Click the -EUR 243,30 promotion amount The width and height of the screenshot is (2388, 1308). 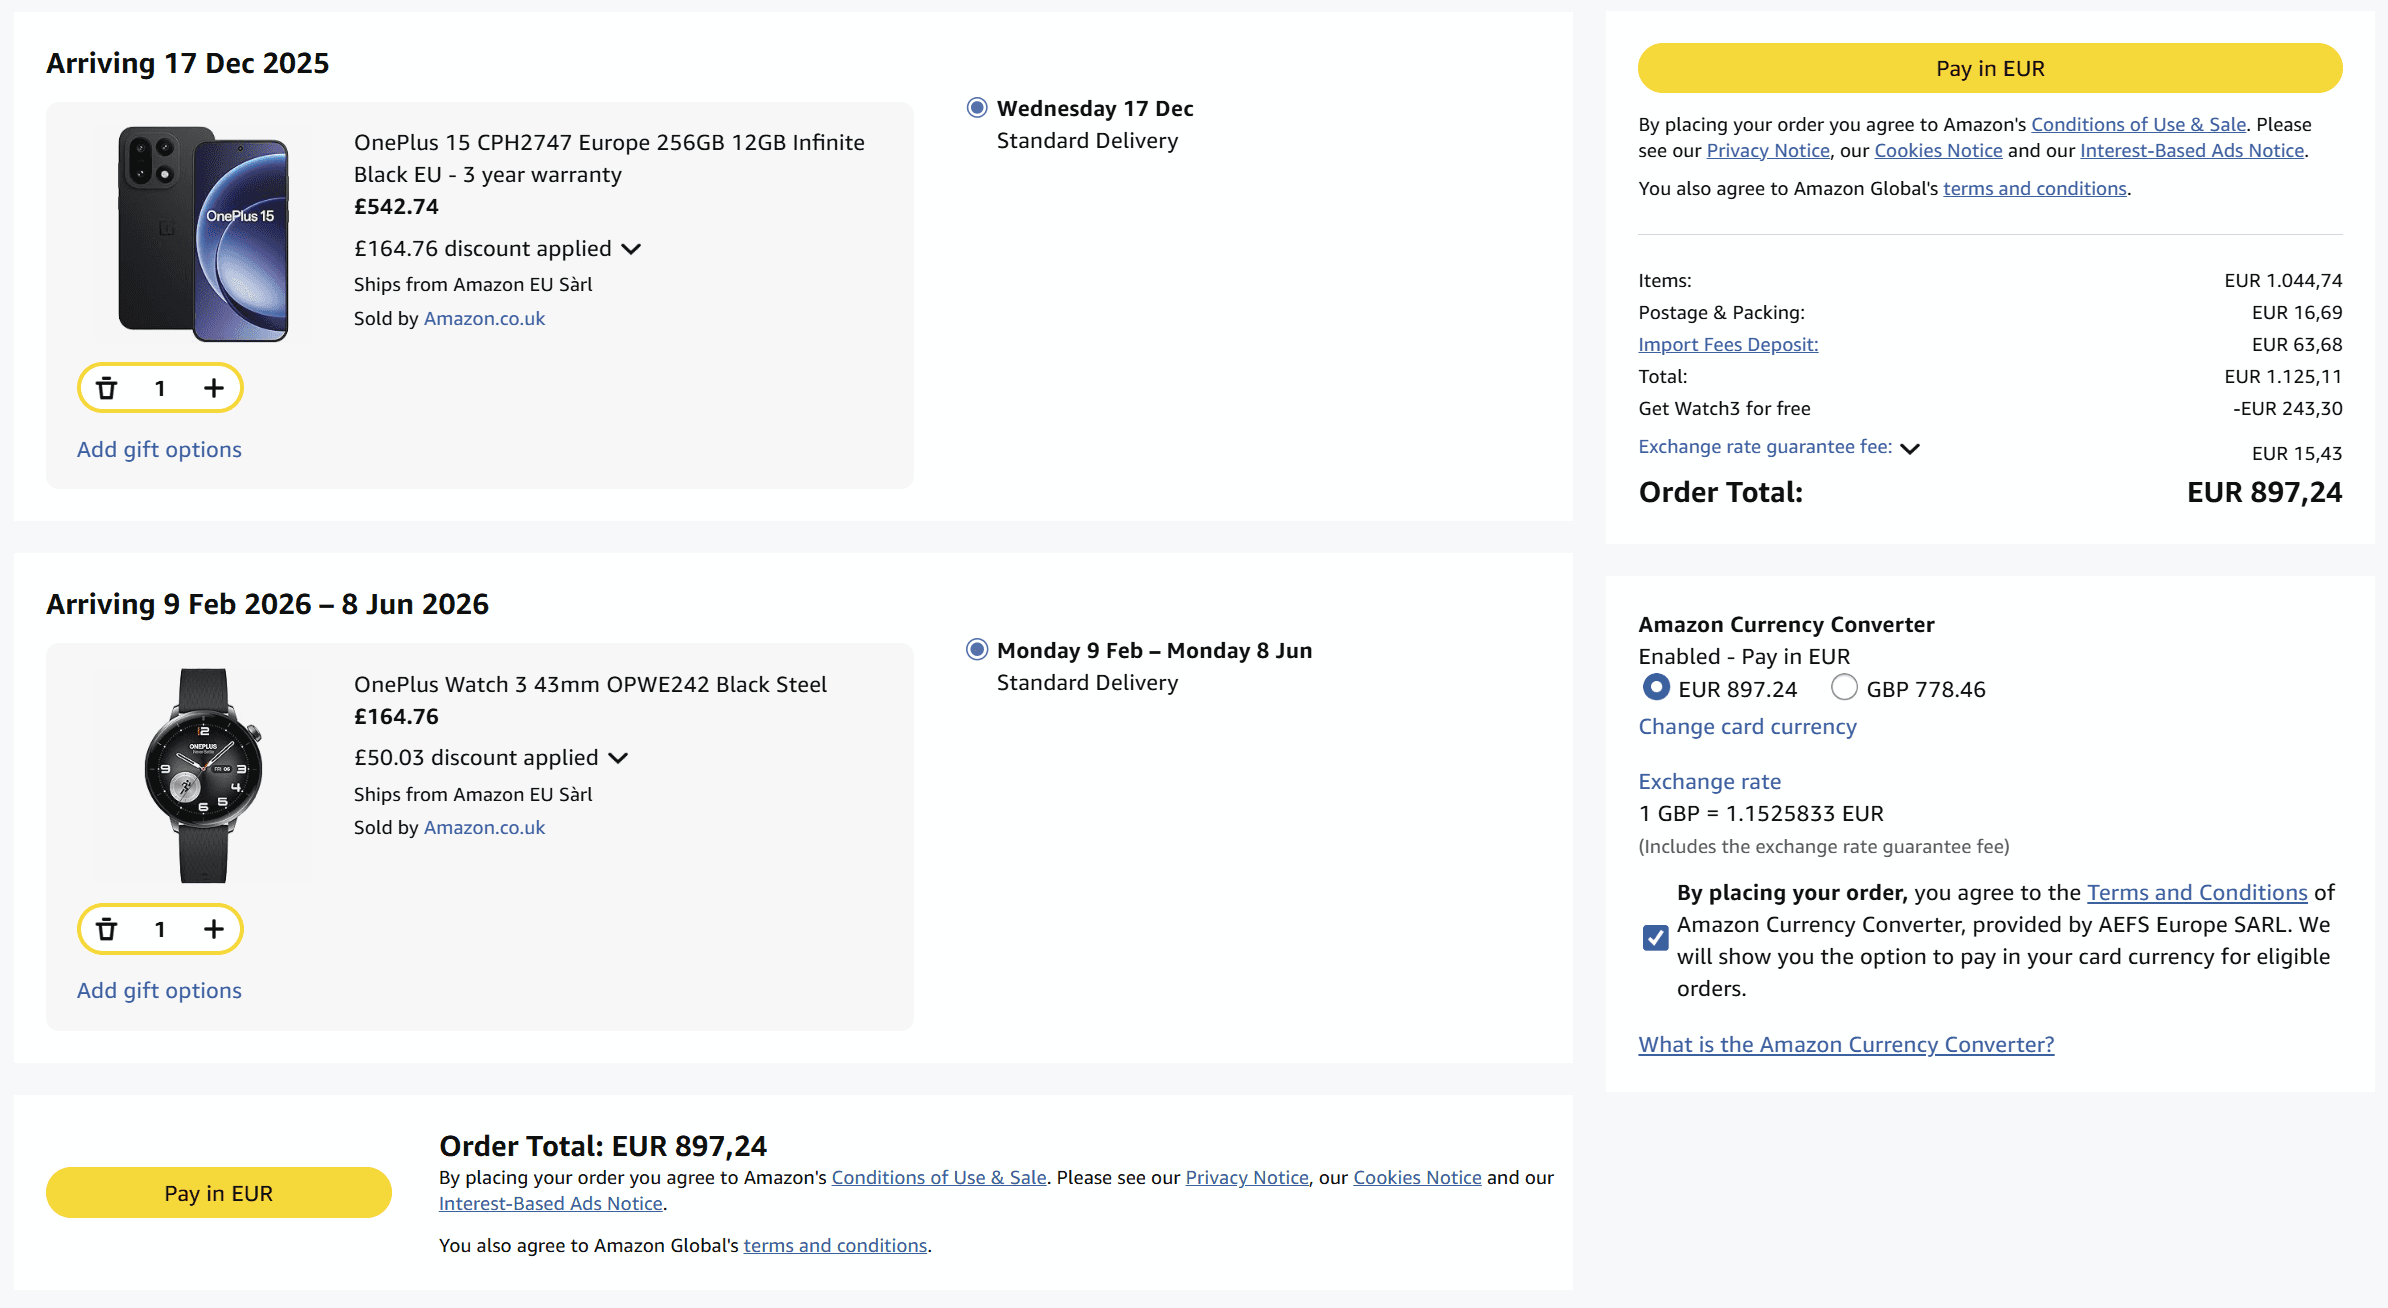tap(2288, 409)
